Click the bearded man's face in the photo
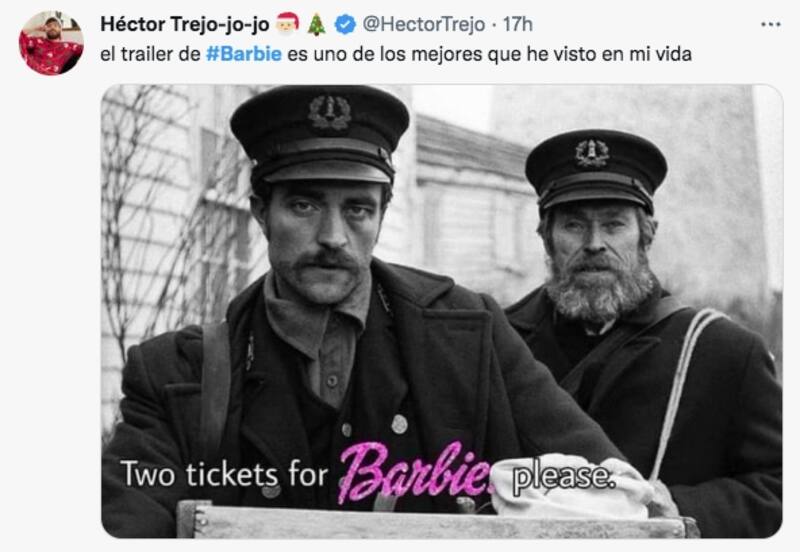The image size is (800, 552). coord(597,260)
